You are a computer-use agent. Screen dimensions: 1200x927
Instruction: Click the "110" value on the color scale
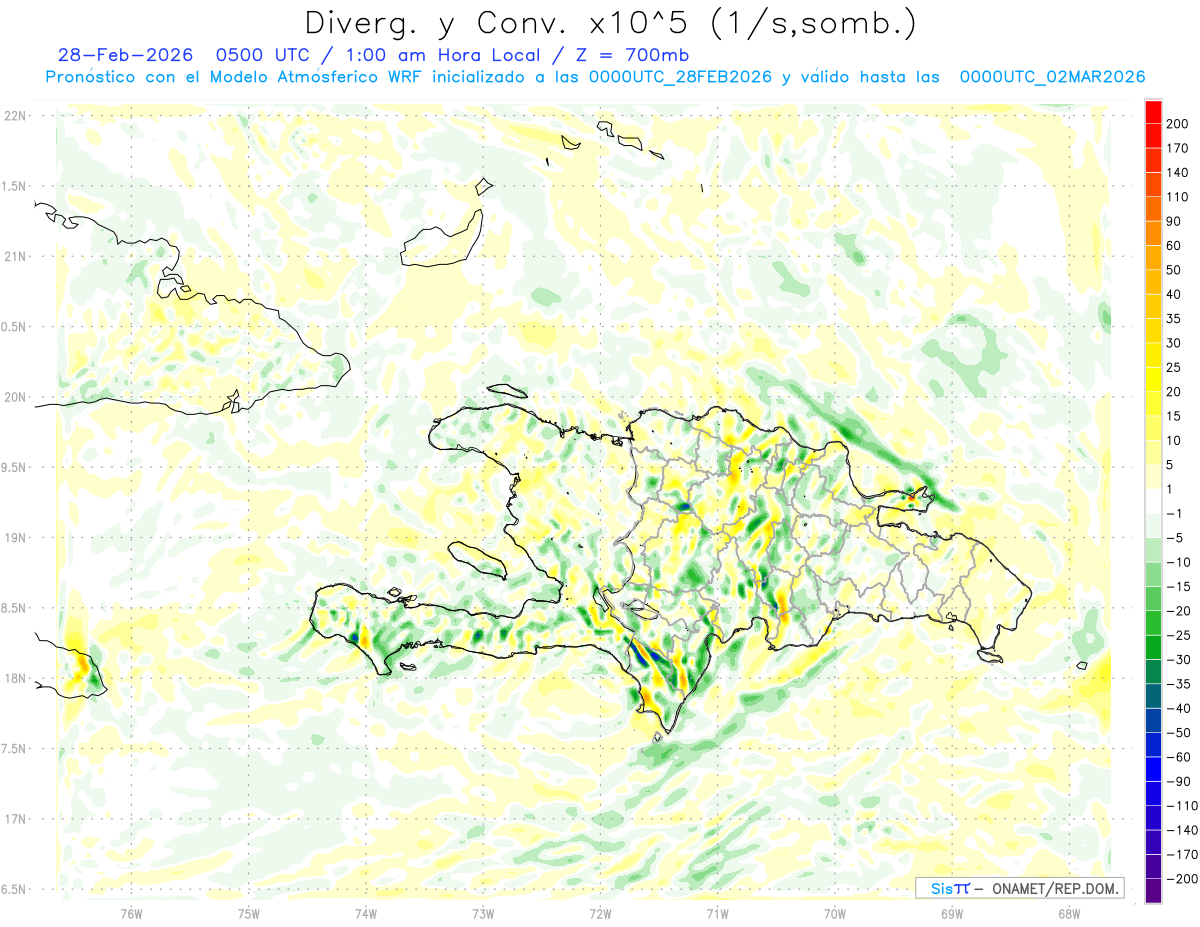tap(1178, 197)
